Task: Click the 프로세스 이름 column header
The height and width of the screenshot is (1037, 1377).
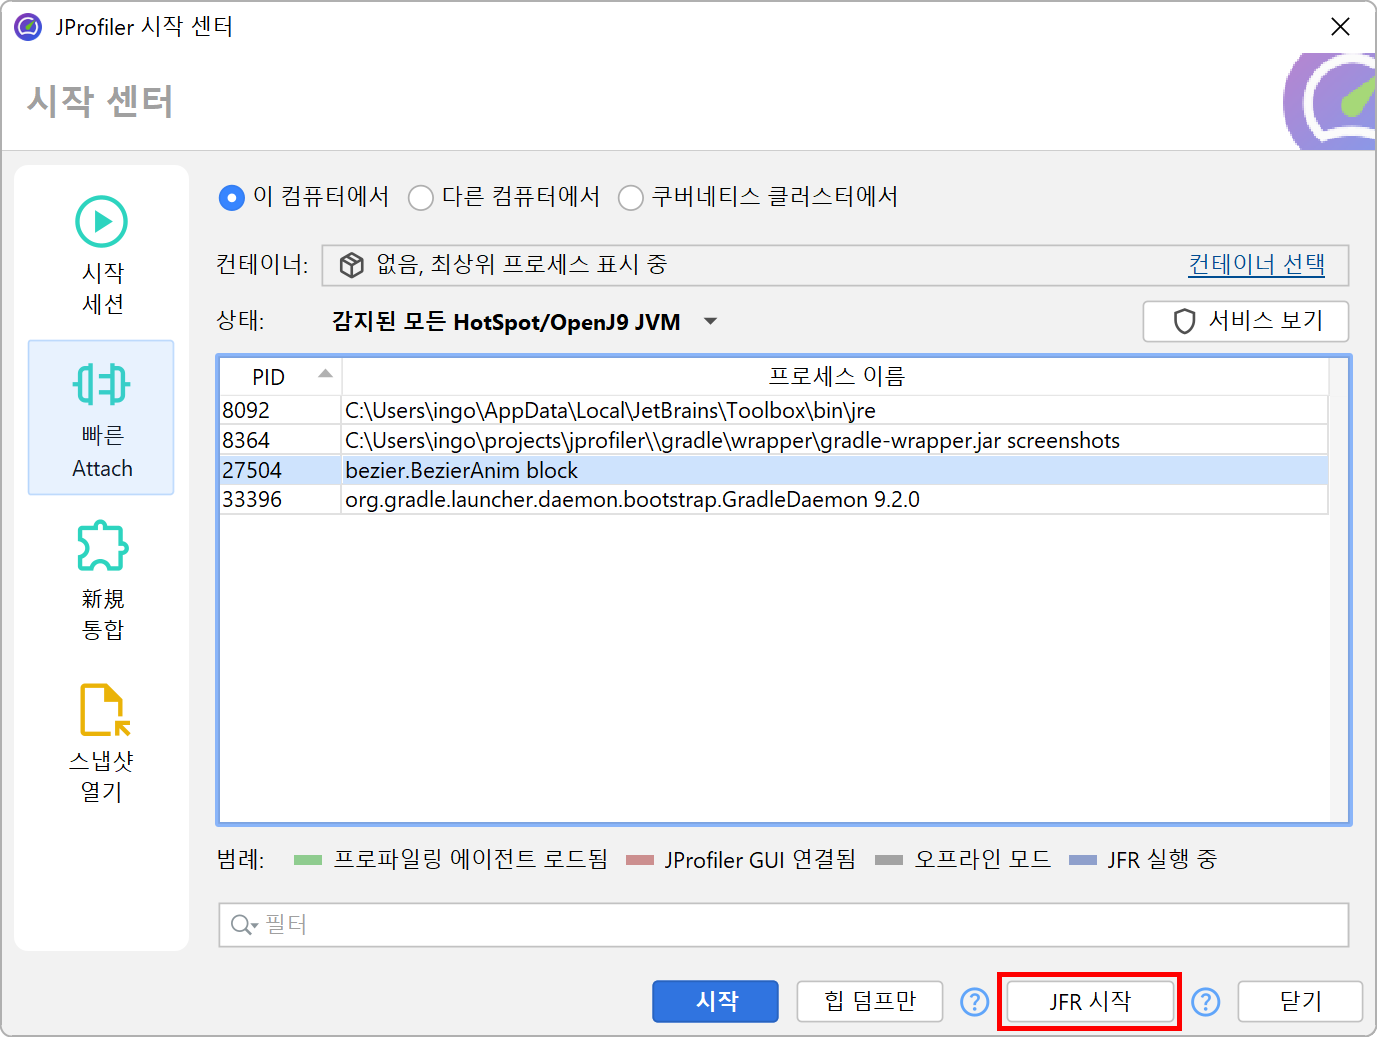Action: point(835,377)
